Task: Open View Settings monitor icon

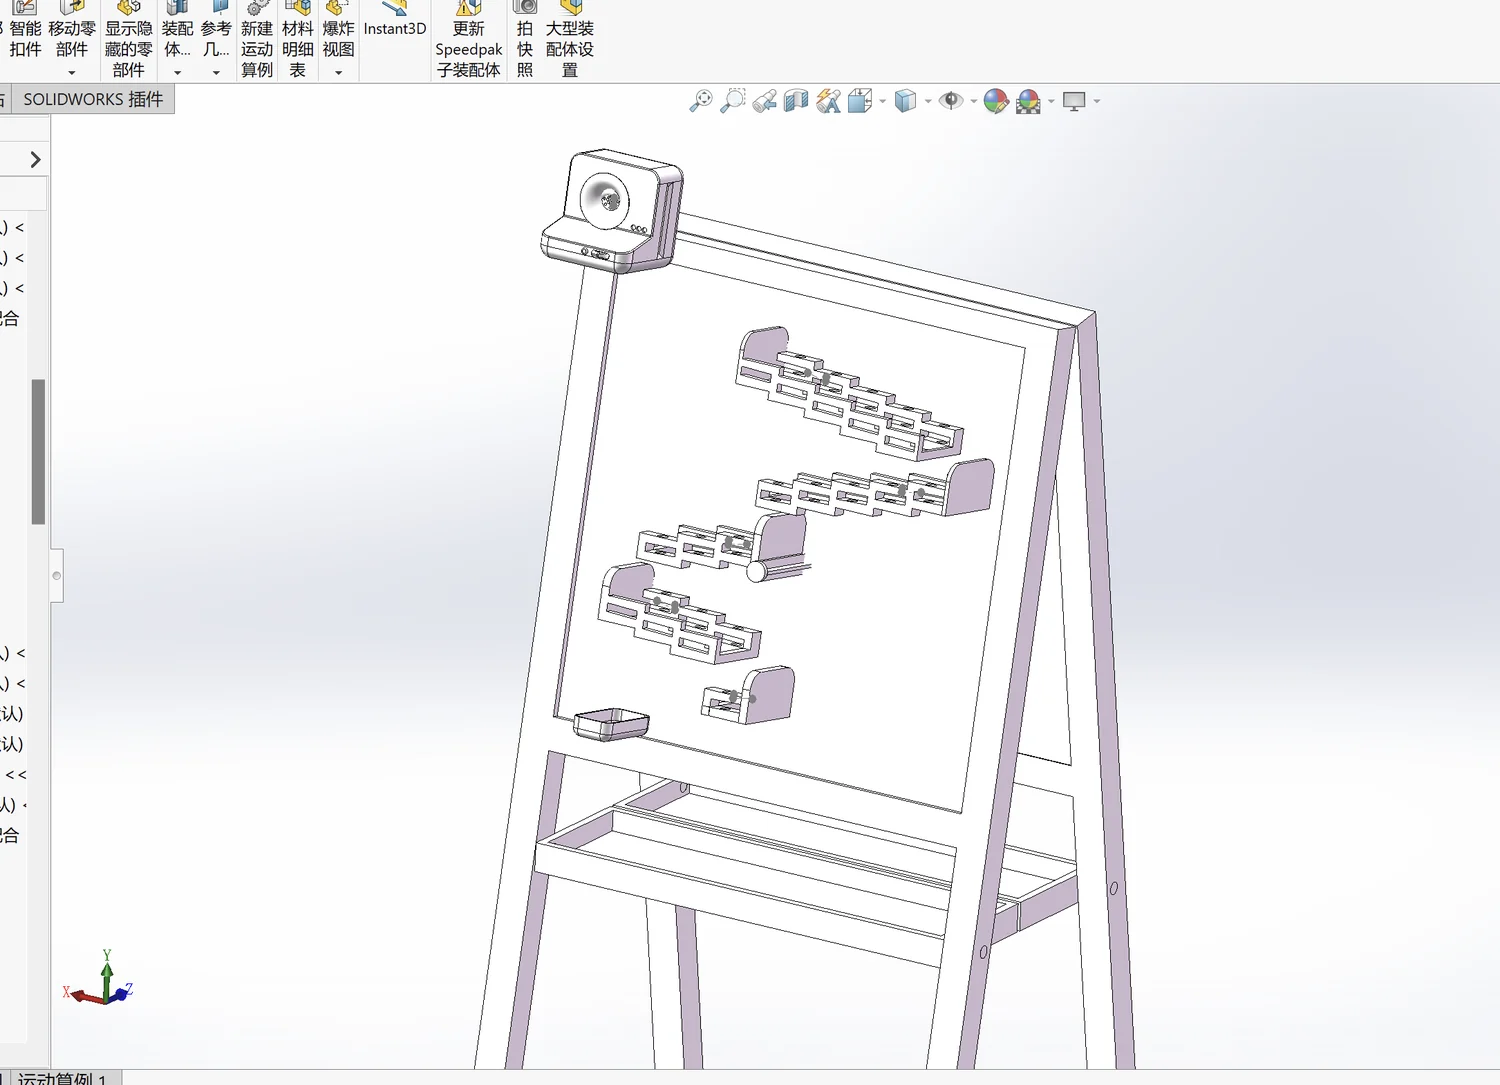Action: [x=1074, y=101]
